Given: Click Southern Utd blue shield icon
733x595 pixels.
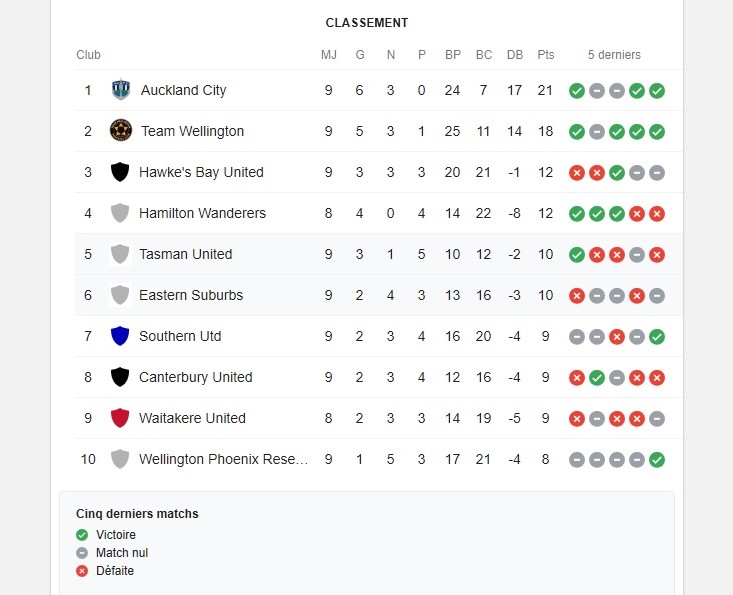Looking at the screenshot, I should [x=120, y=336].
